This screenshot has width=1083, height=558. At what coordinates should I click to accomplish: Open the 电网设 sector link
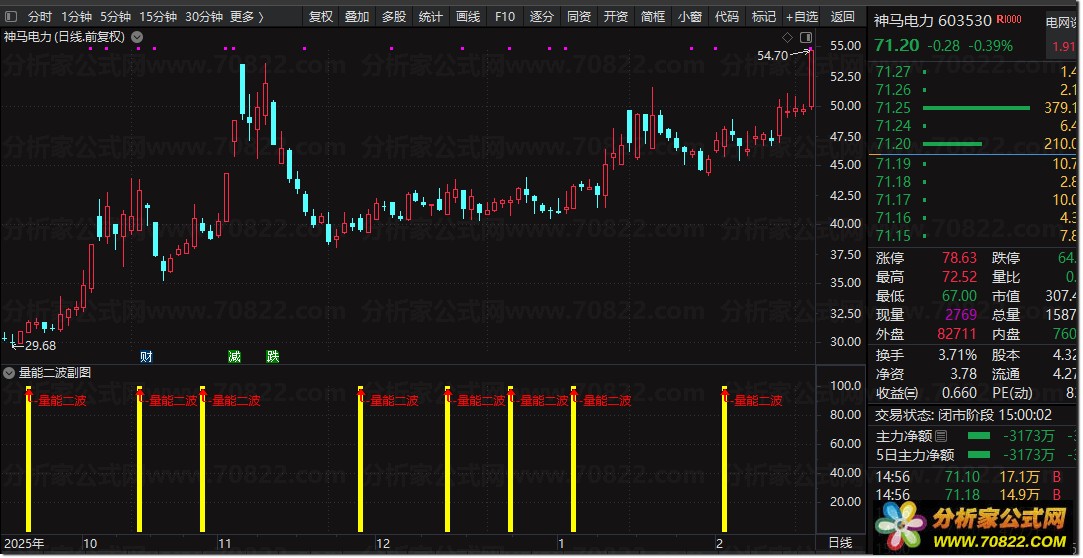point(1062,22)
